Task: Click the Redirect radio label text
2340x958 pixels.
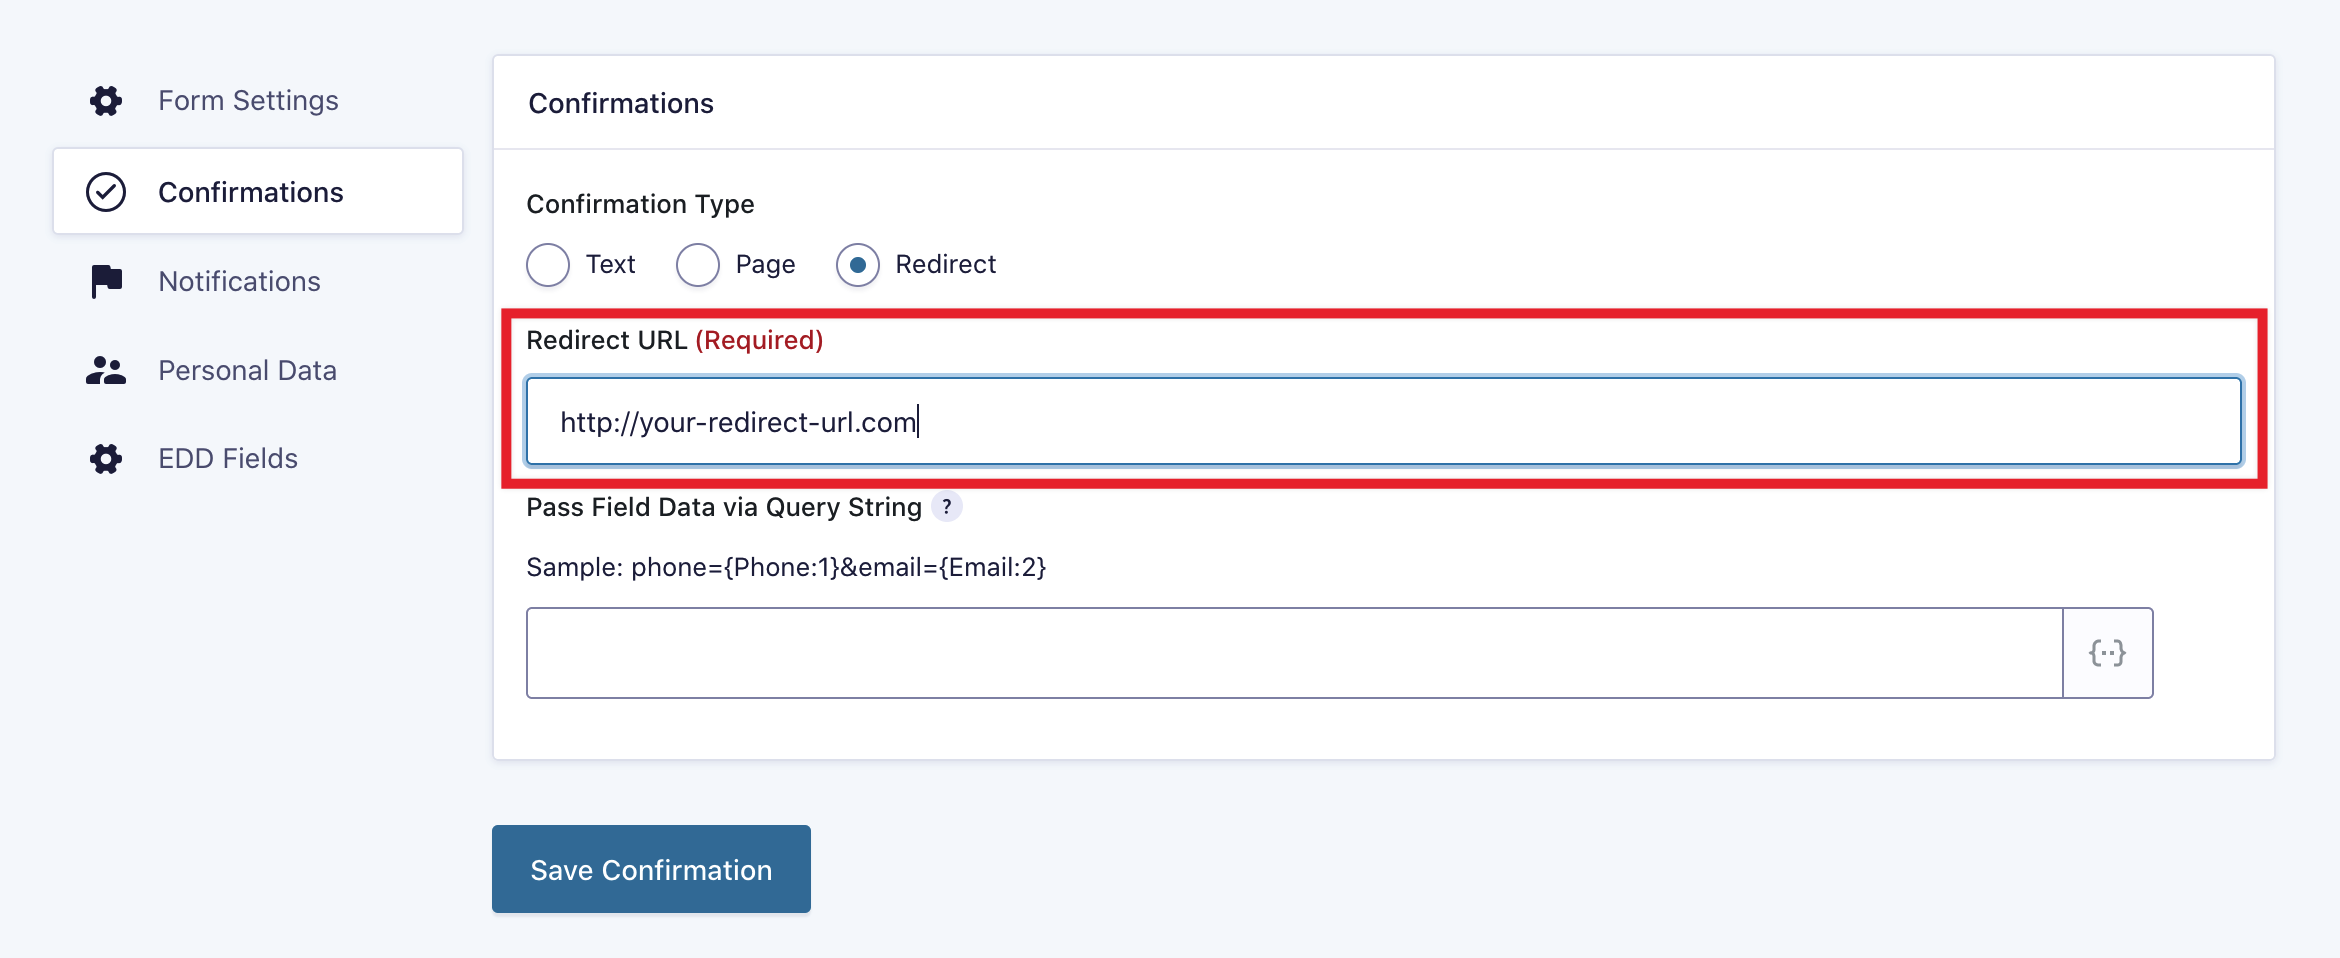Action: [945, 265]
